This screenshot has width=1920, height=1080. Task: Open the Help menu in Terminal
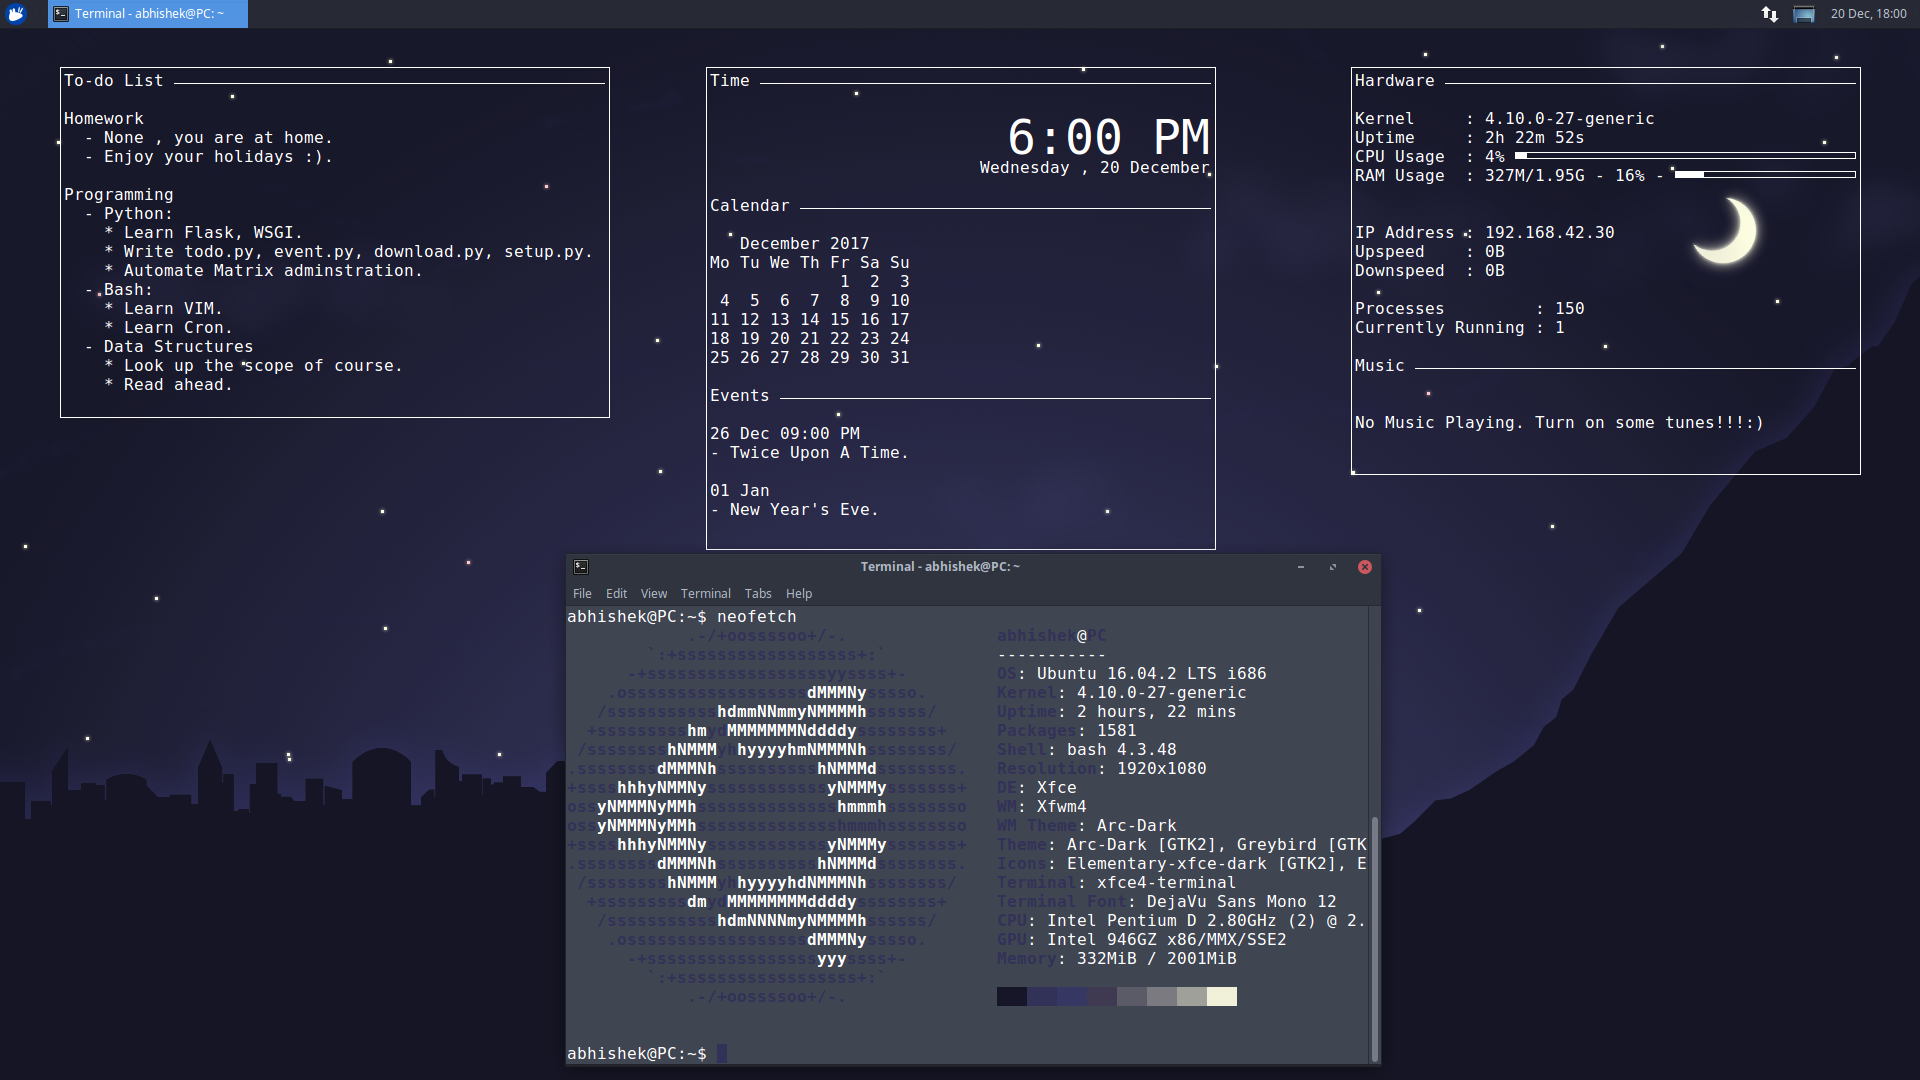(x=799, y=594)
